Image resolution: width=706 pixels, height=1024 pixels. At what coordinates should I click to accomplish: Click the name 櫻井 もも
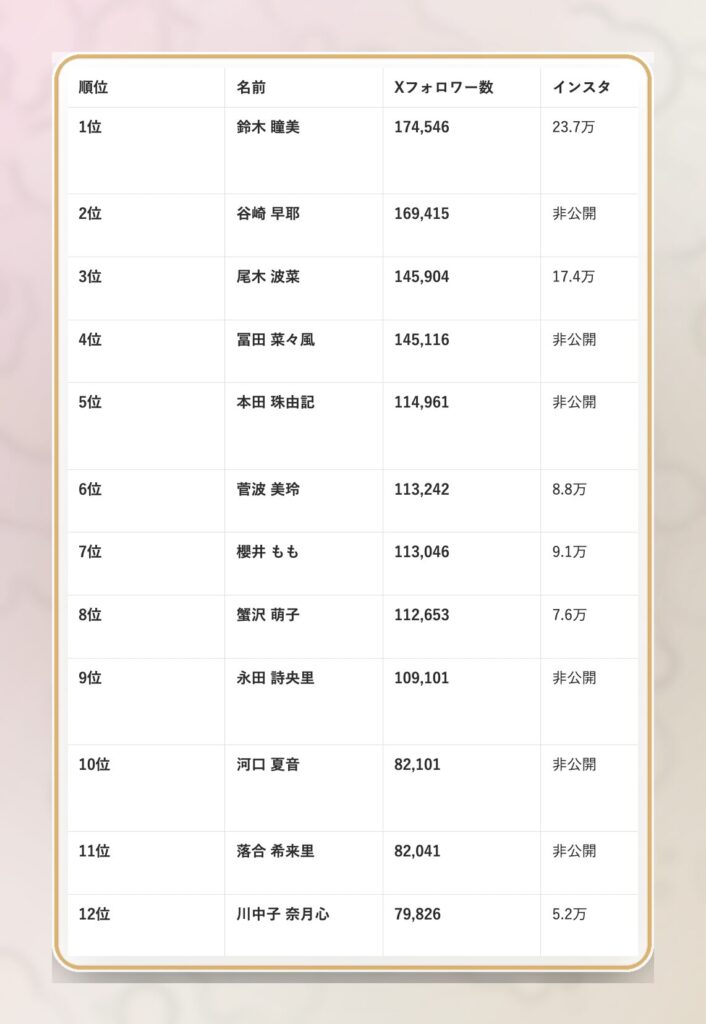(268, 552)
